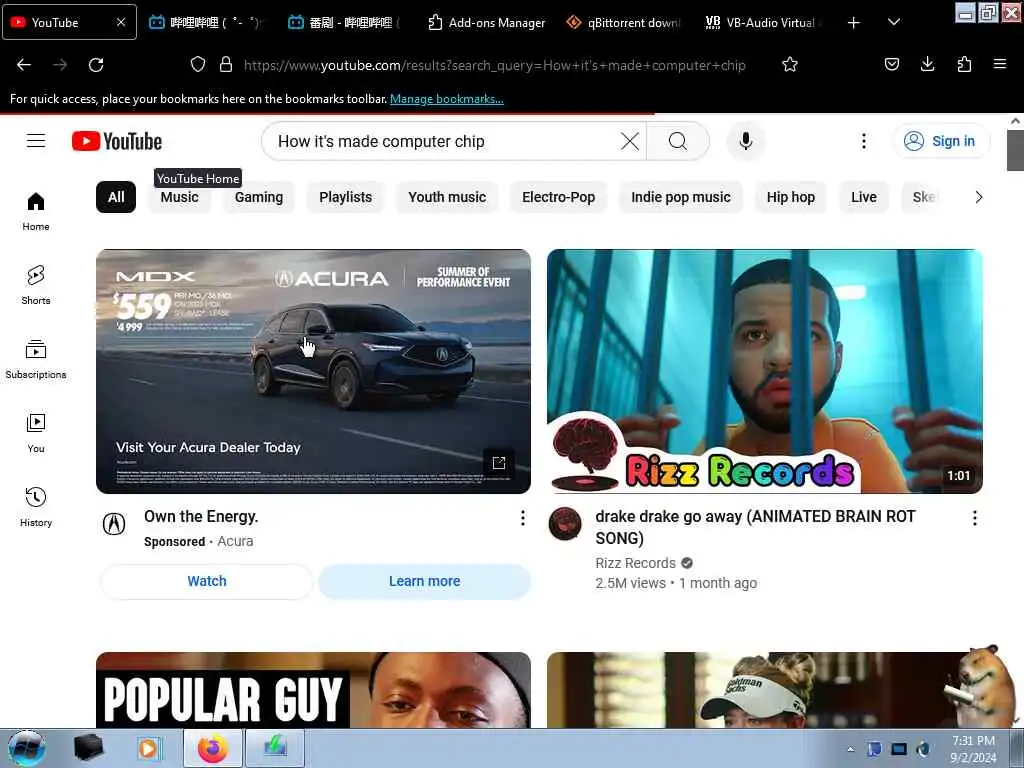
Task: Select the Youth music chip
Action: click(447, 197)
